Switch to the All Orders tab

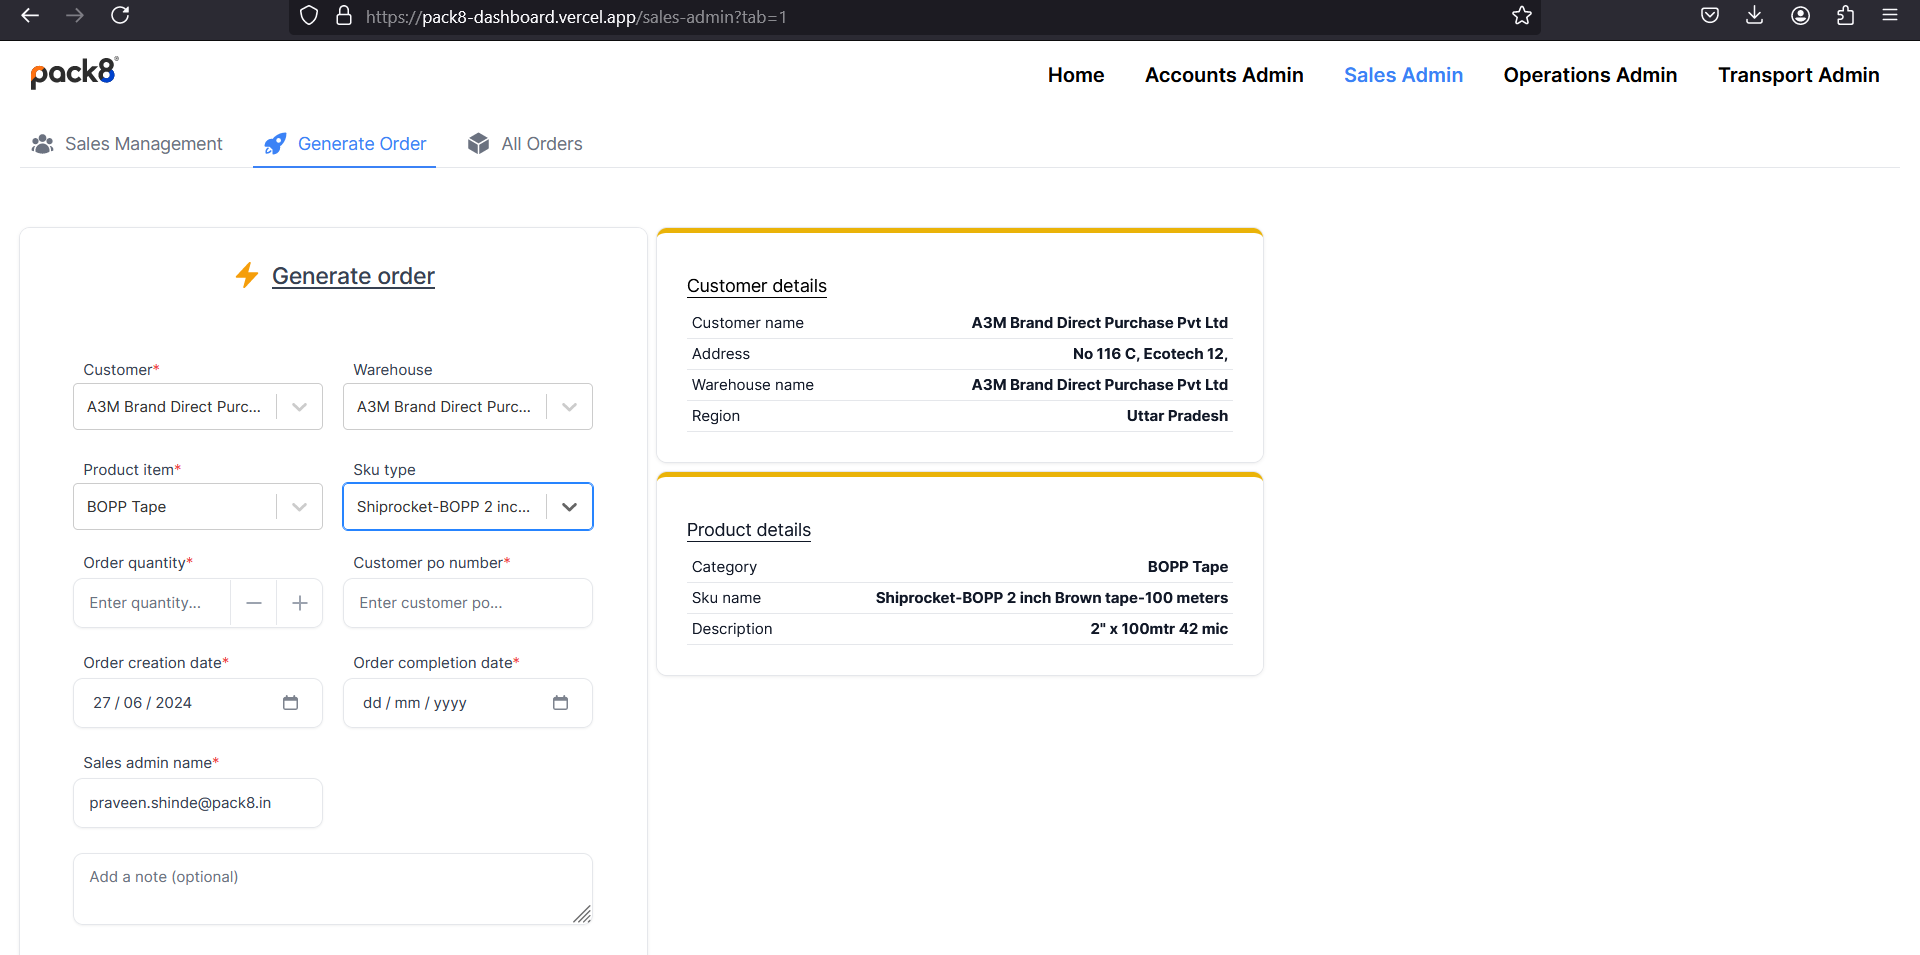pos(525,144)
